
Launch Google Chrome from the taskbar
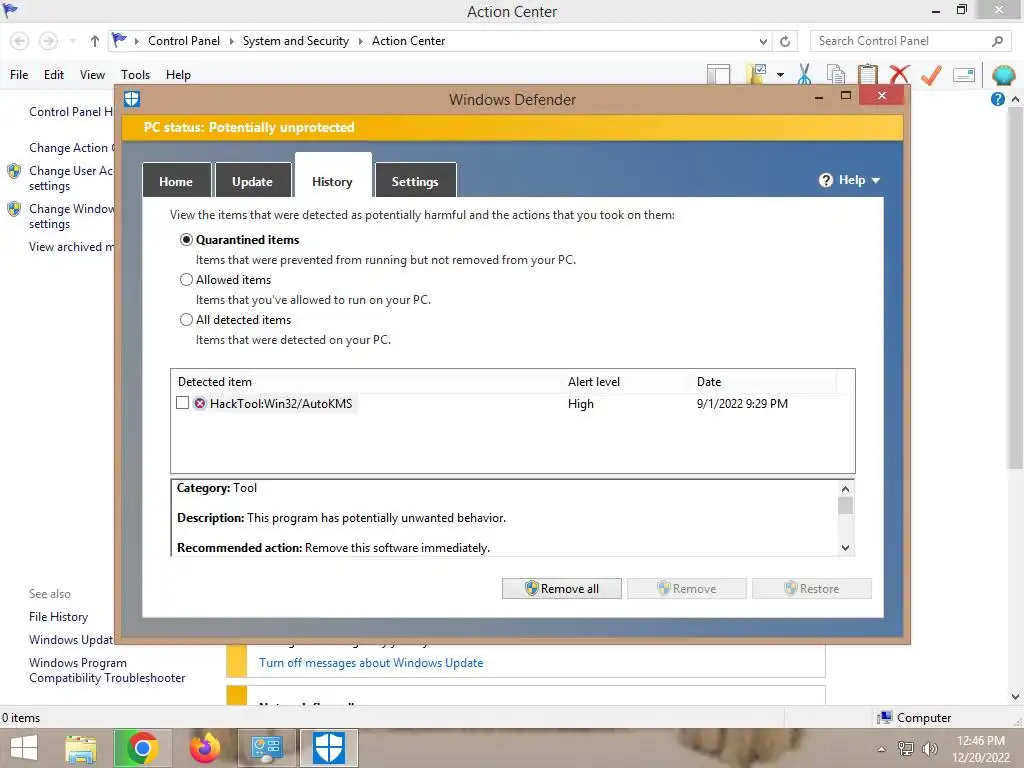point(142,748)
